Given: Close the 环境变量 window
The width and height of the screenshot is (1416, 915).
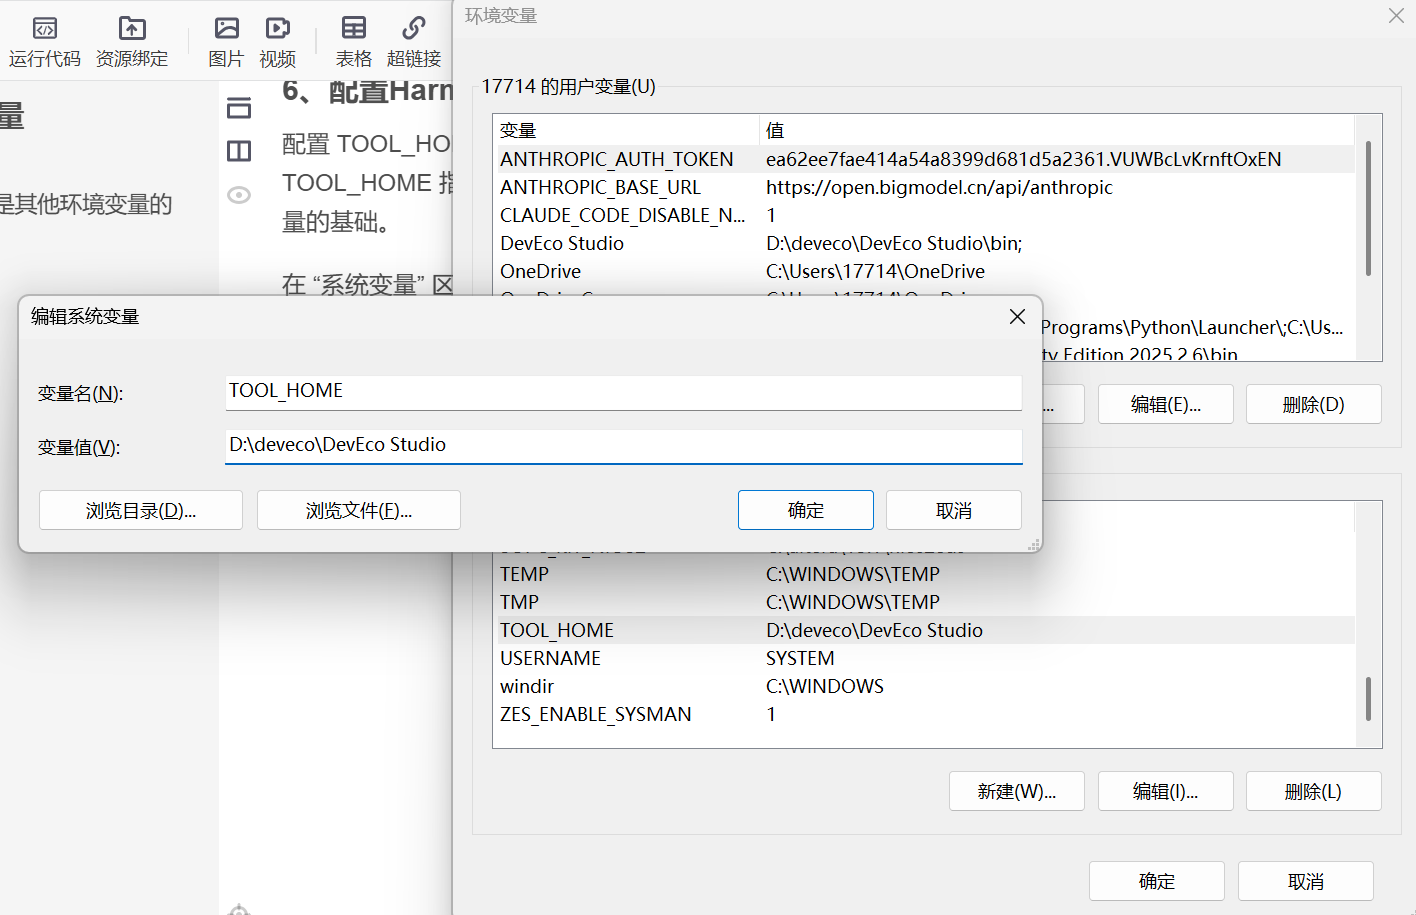Looking at the screenshot, I should (x=1396, y=15).
